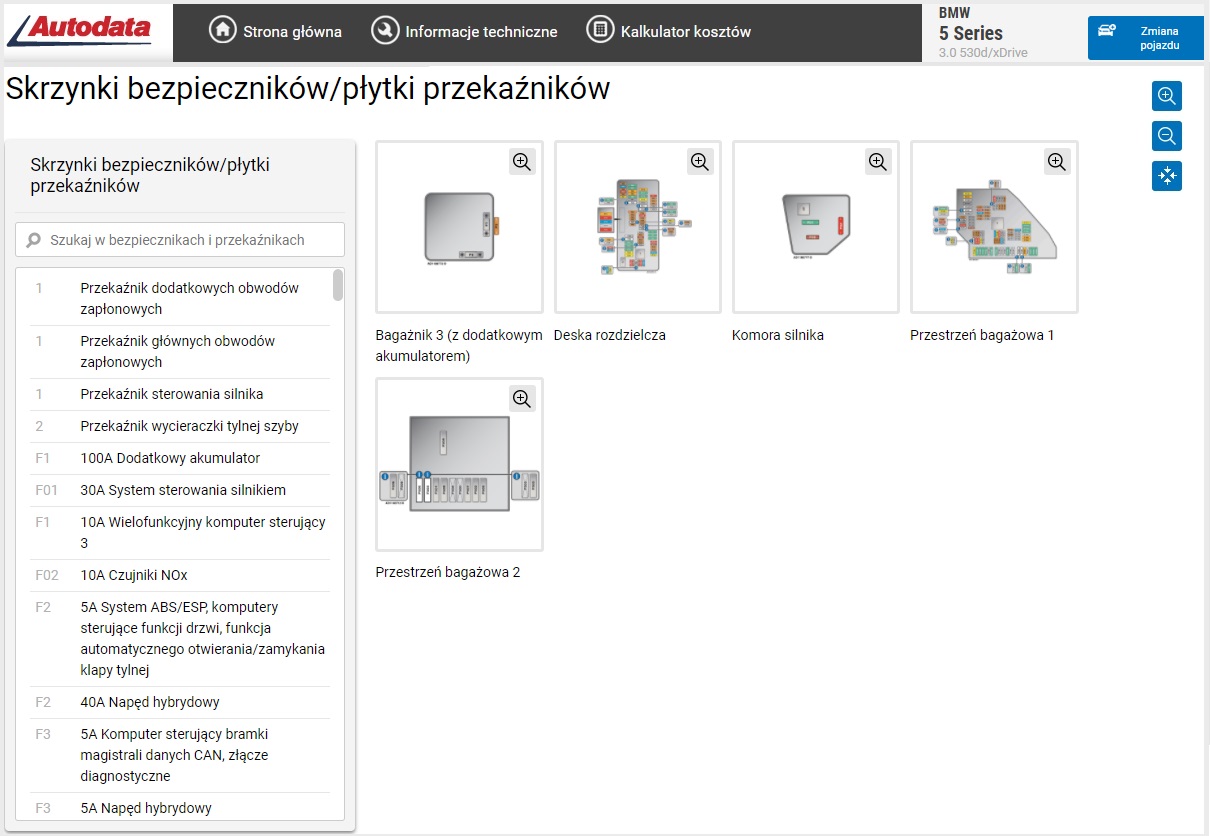Click the Komora silnika caption
This screenshot has height=836, width=1210.
tap(778, 335)
